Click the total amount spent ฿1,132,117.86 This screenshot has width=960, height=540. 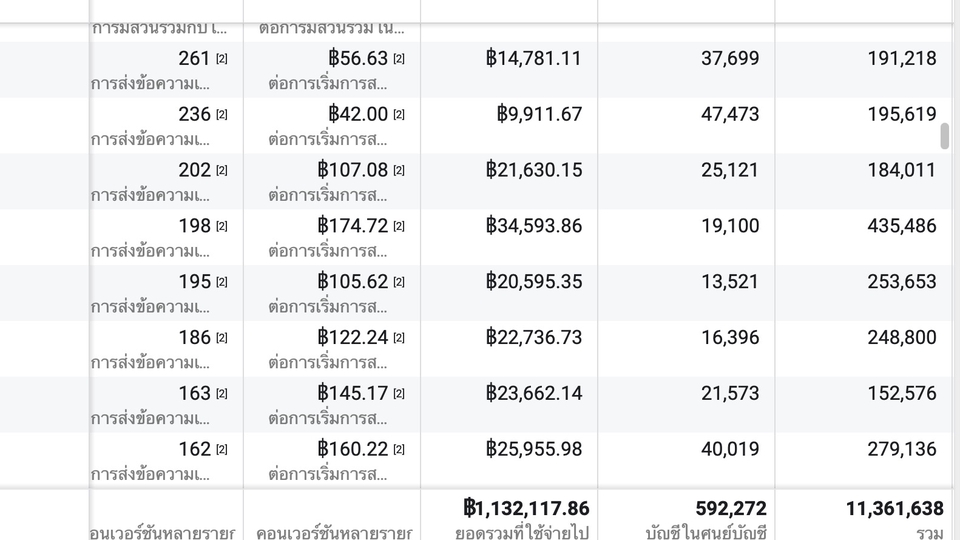coord(526,509)
